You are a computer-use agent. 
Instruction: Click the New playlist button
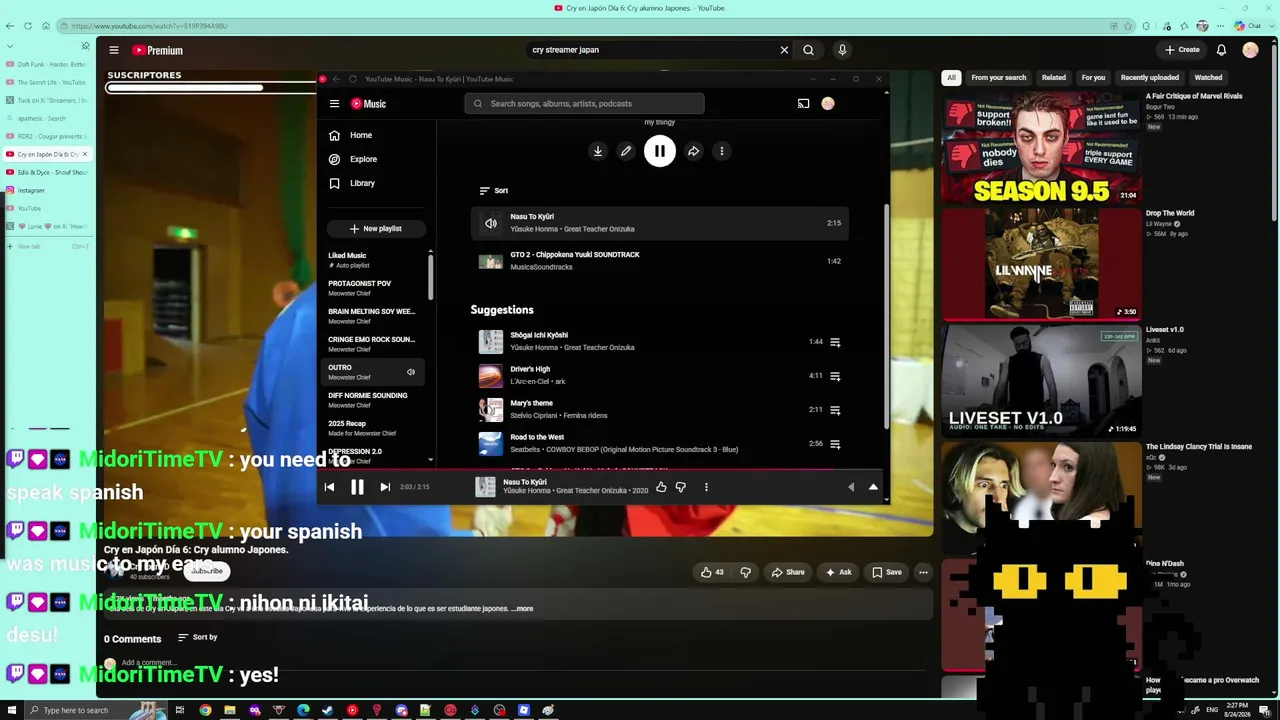[x=375, y=229]
